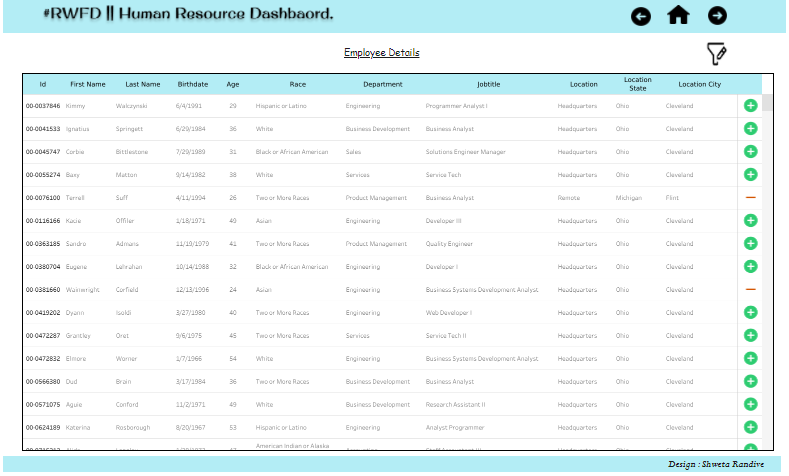Click orange minus icon for Wainwright row
The image size is (789, 476).
[750, 289]
